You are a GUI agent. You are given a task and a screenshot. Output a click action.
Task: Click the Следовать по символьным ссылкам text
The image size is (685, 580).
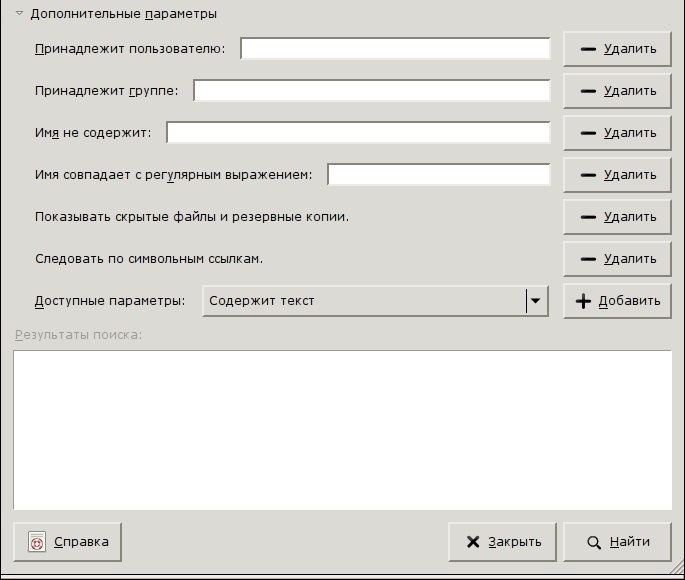coord(149,259)
